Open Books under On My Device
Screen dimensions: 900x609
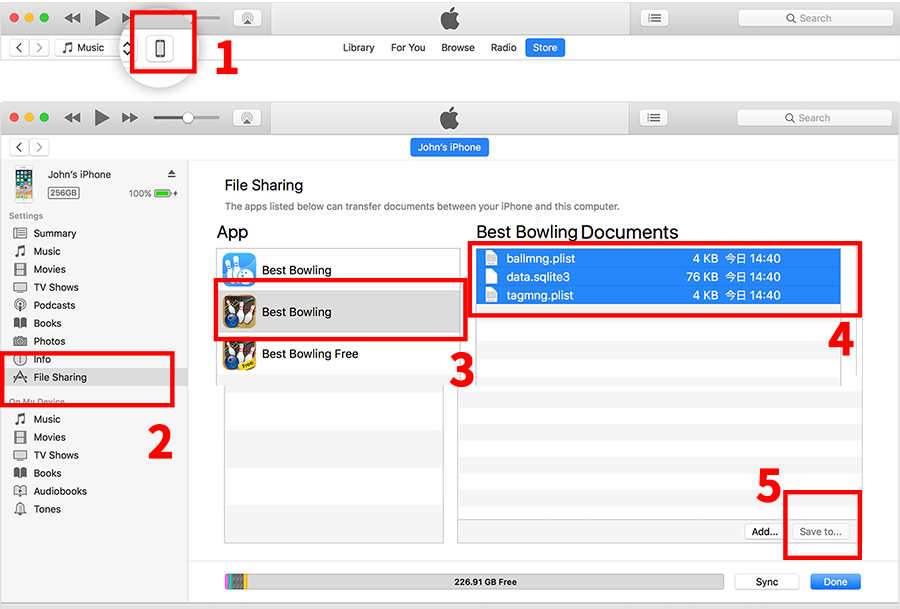click(x=47, y=473)
